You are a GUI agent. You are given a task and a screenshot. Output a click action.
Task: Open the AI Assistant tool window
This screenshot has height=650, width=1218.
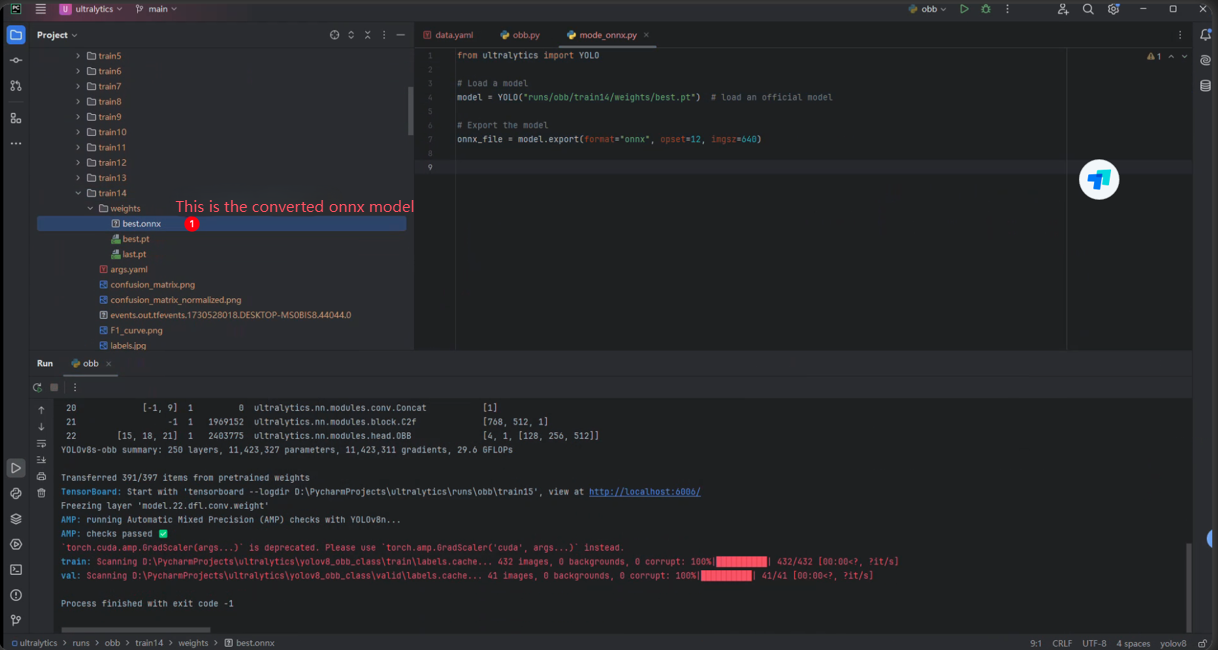(x=1205, y=60)
